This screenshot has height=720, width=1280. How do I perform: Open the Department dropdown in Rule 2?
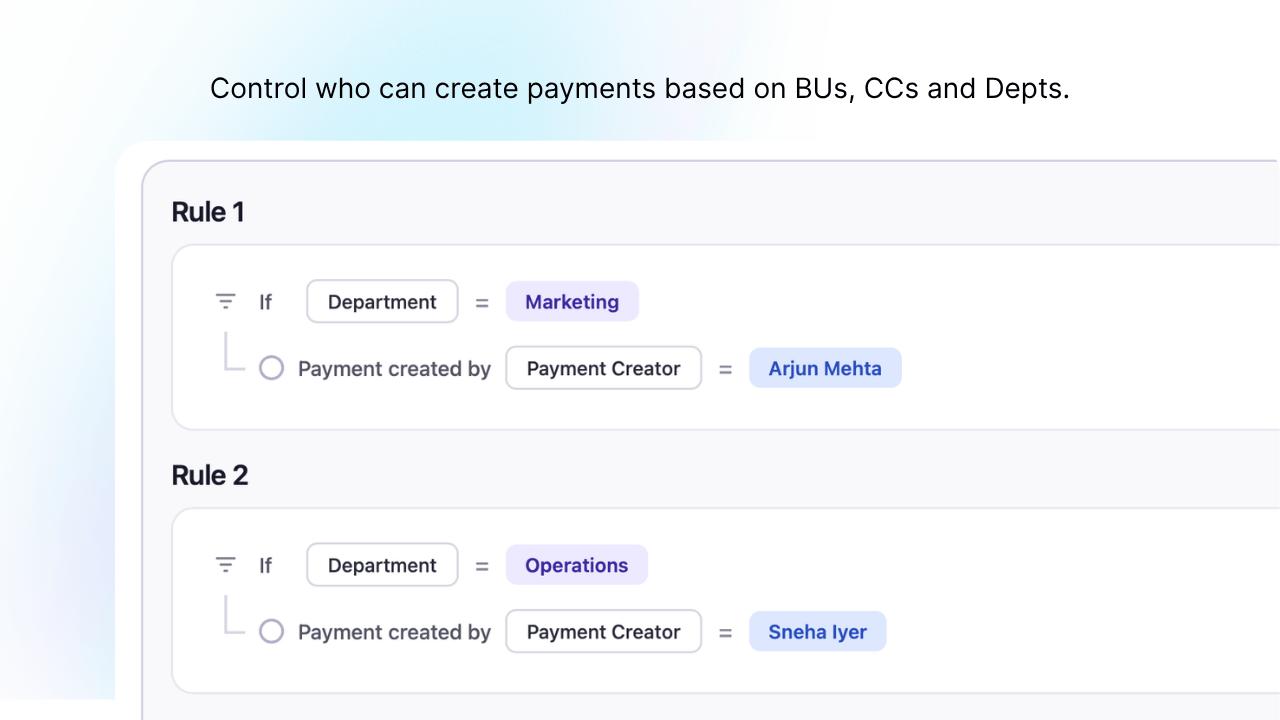[x=382, y=564]
